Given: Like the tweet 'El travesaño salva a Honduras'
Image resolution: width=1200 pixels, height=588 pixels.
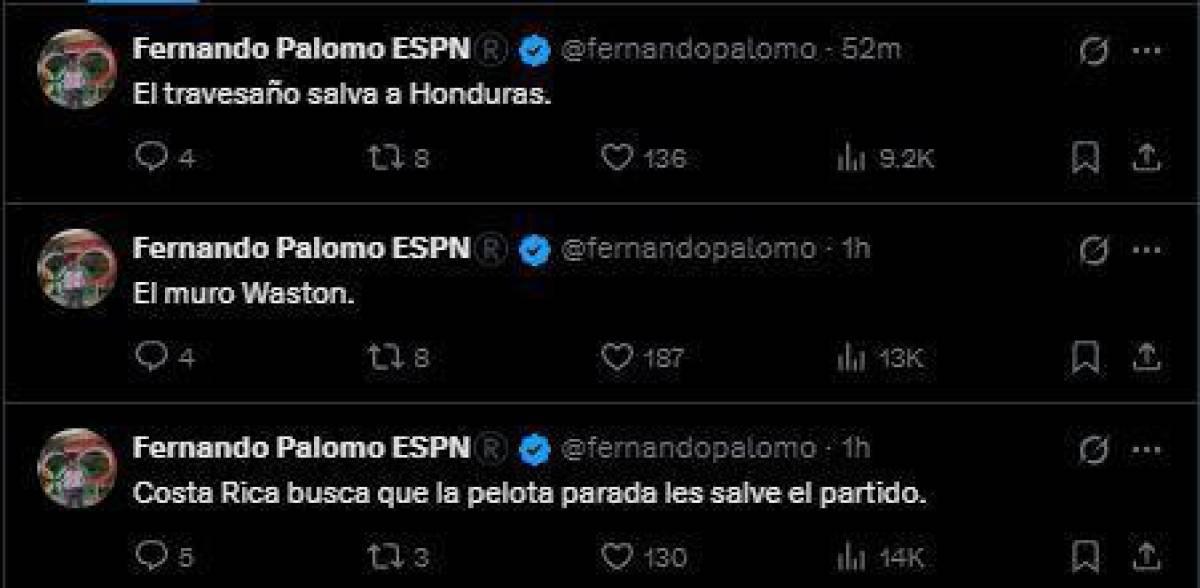Looking at the screenshot, I should pos(620,157).
